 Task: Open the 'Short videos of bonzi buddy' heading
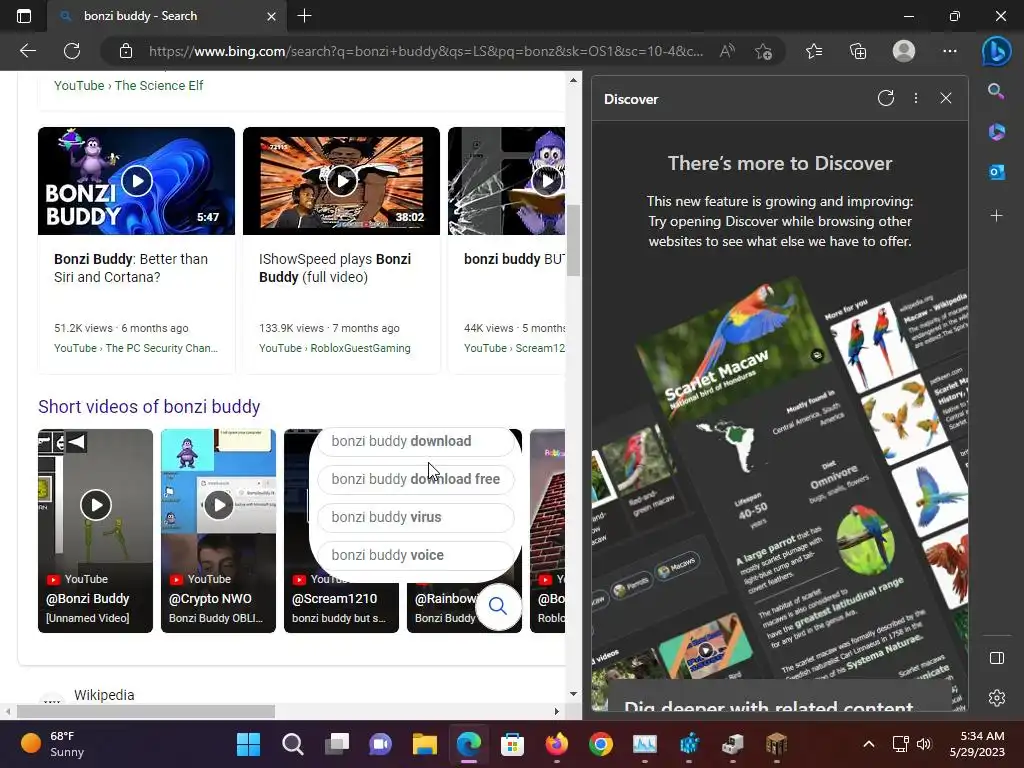149,406
